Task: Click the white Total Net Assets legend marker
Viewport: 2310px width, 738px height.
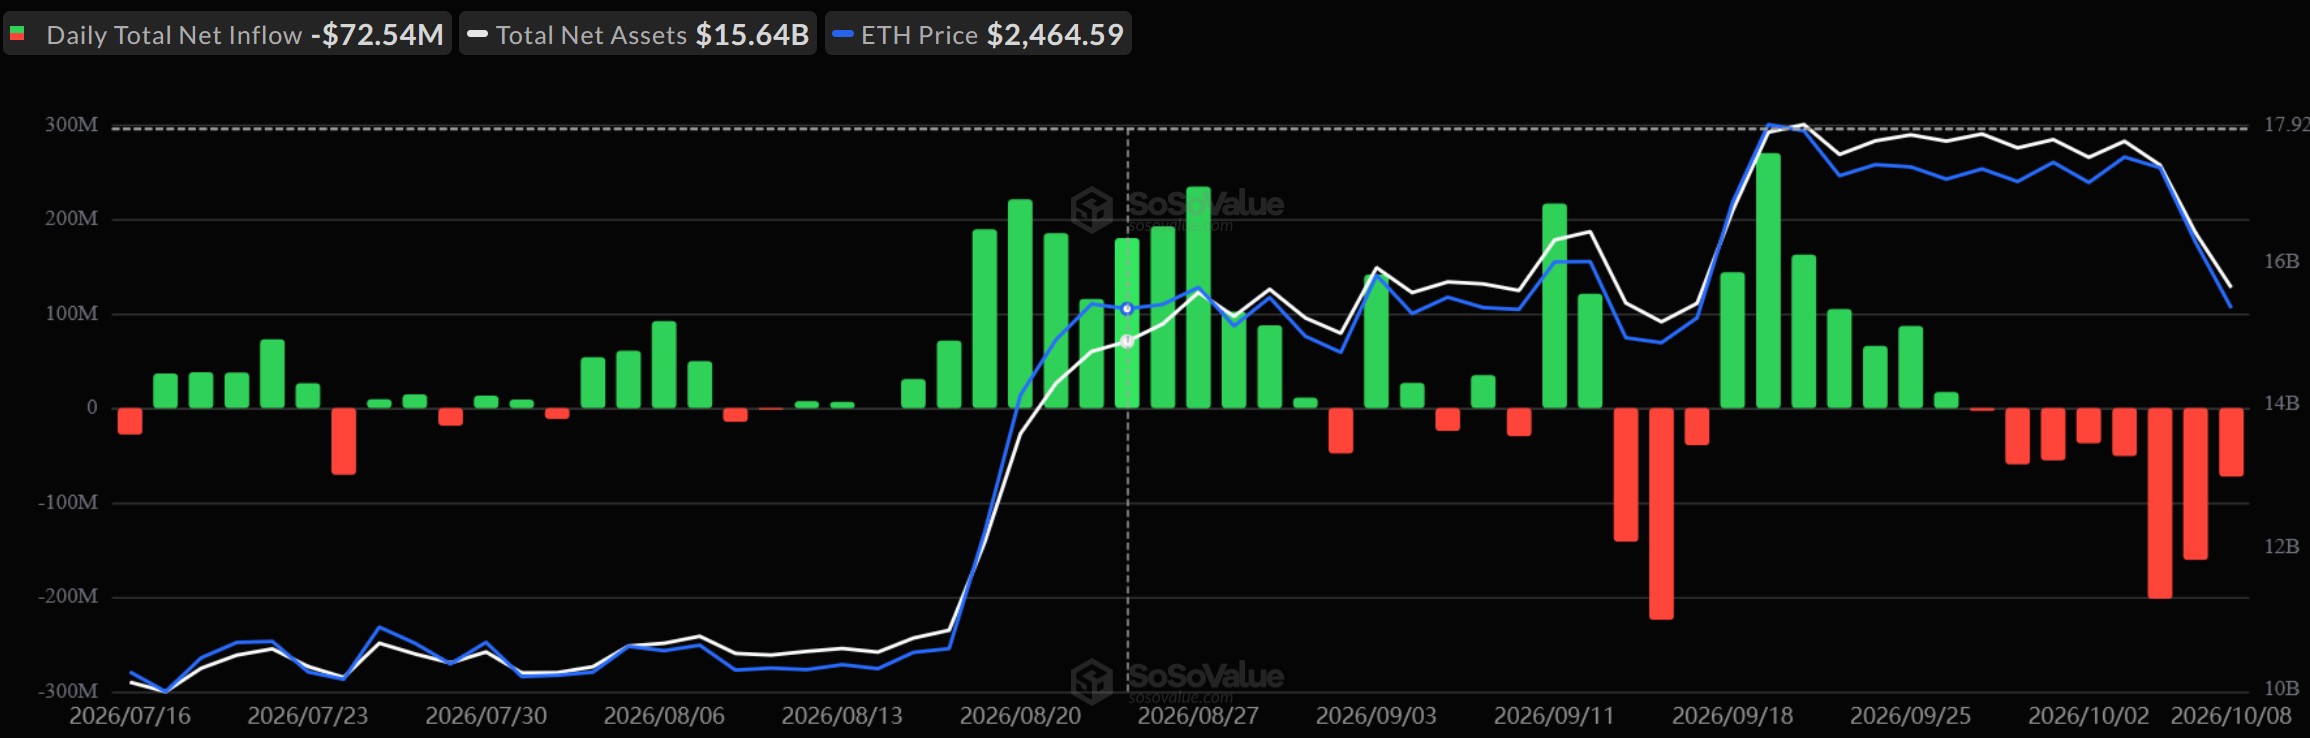Action: click(x=477, y=34)
